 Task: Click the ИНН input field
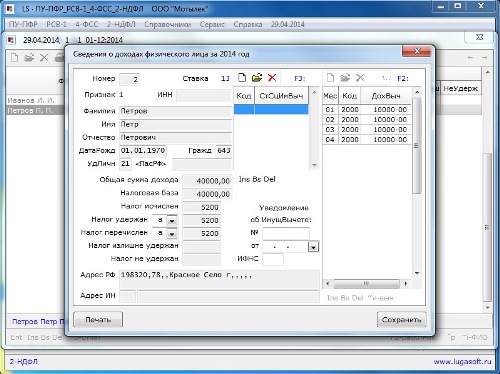(204, 95)
